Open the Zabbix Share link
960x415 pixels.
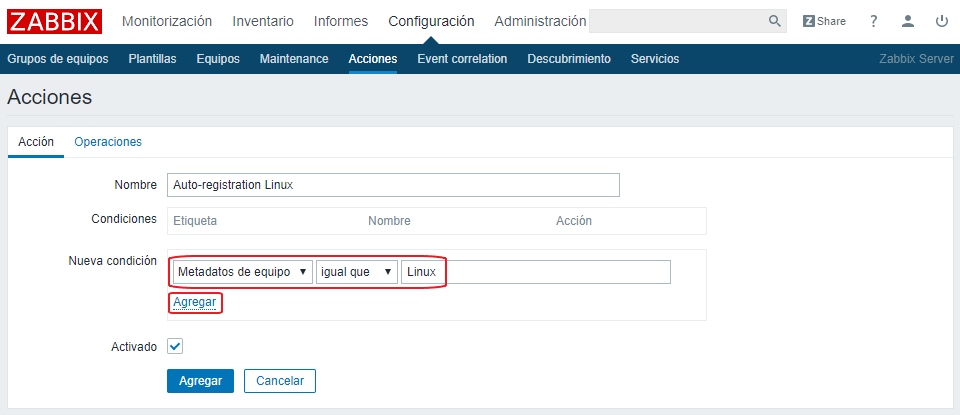point(824,21)
